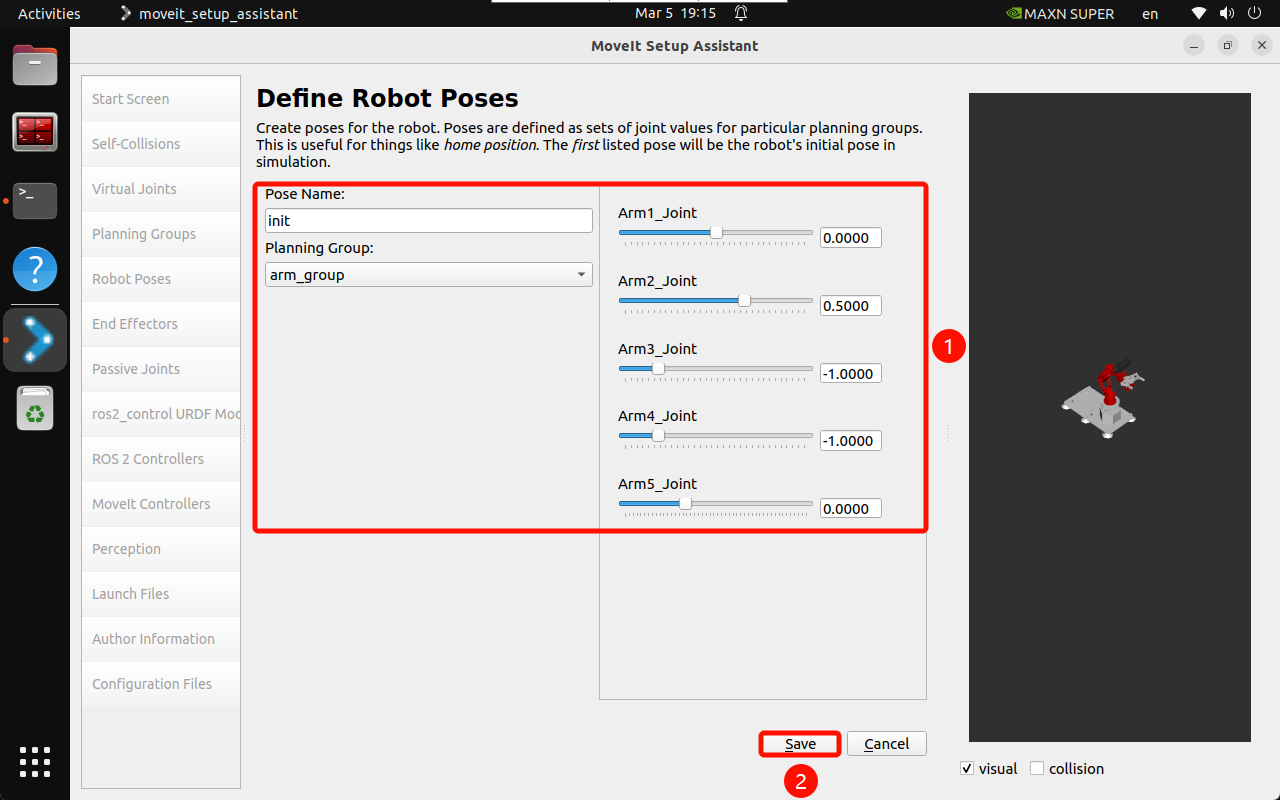Open the Activities overview
This screenshot has width=1280, height=800.
click(49, 14)
